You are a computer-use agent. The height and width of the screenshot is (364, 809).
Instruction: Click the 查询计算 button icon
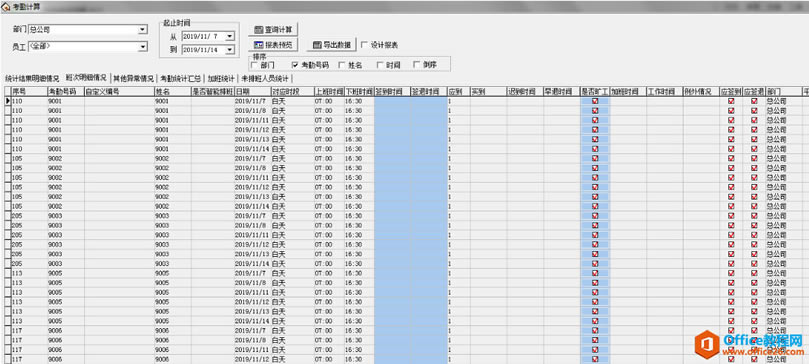(259, 30)
